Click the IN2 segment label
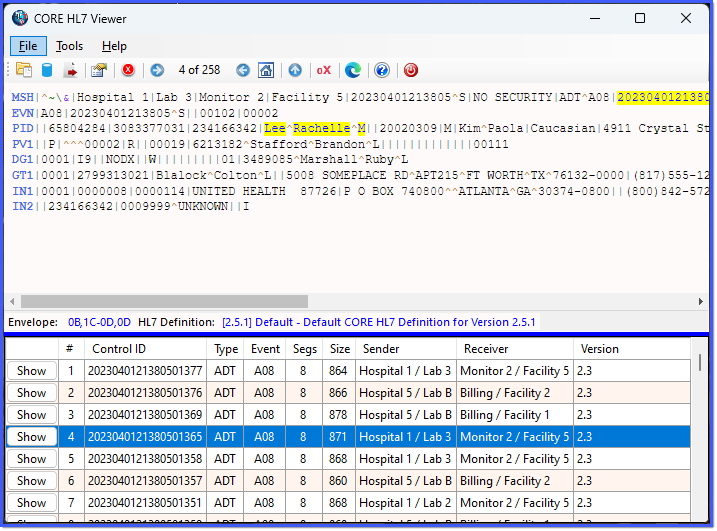This screenshot has height=531, width=717. [23, 206]
